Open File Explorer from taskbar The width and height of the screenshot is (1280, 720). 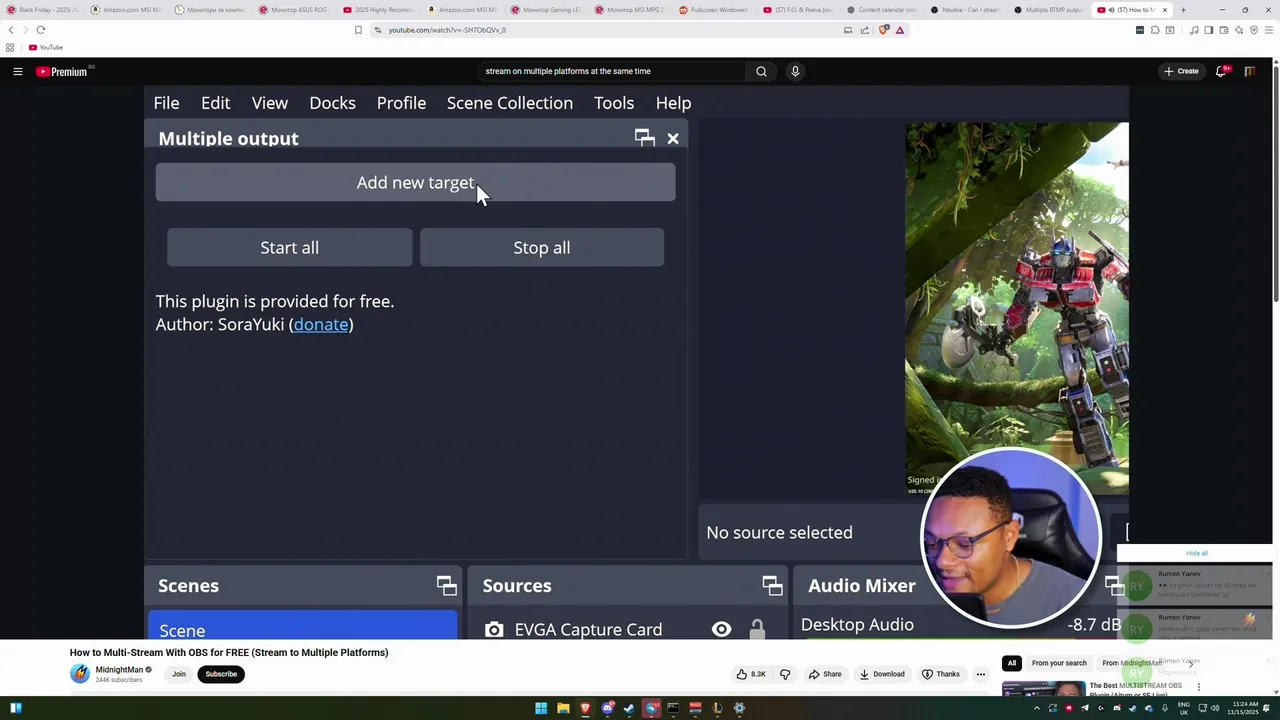pyautogui.click(x=563, y=708)
